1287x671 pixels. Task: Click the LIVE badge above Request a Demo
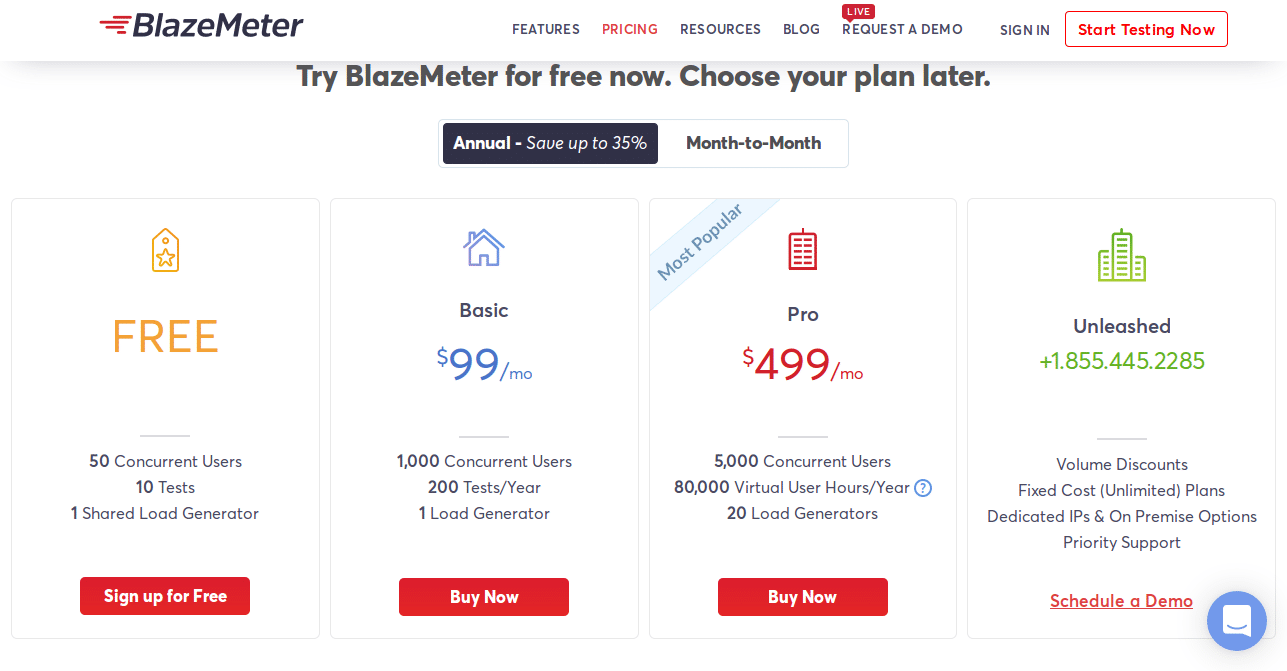click(x=858, y=12)
